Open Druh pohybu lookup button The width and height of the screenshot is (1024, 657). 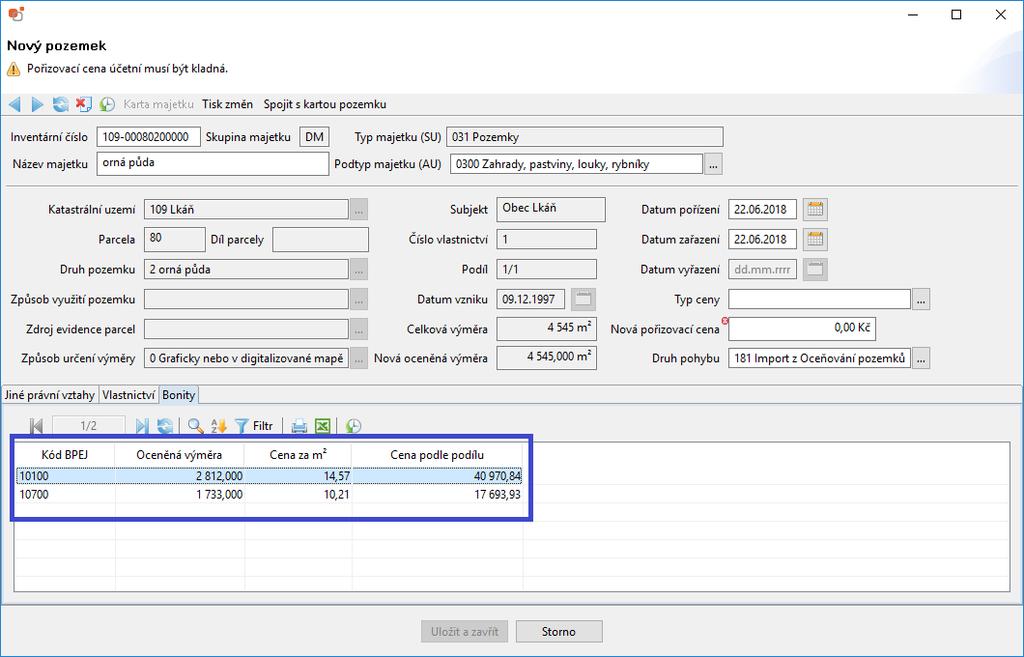point(921,359)
